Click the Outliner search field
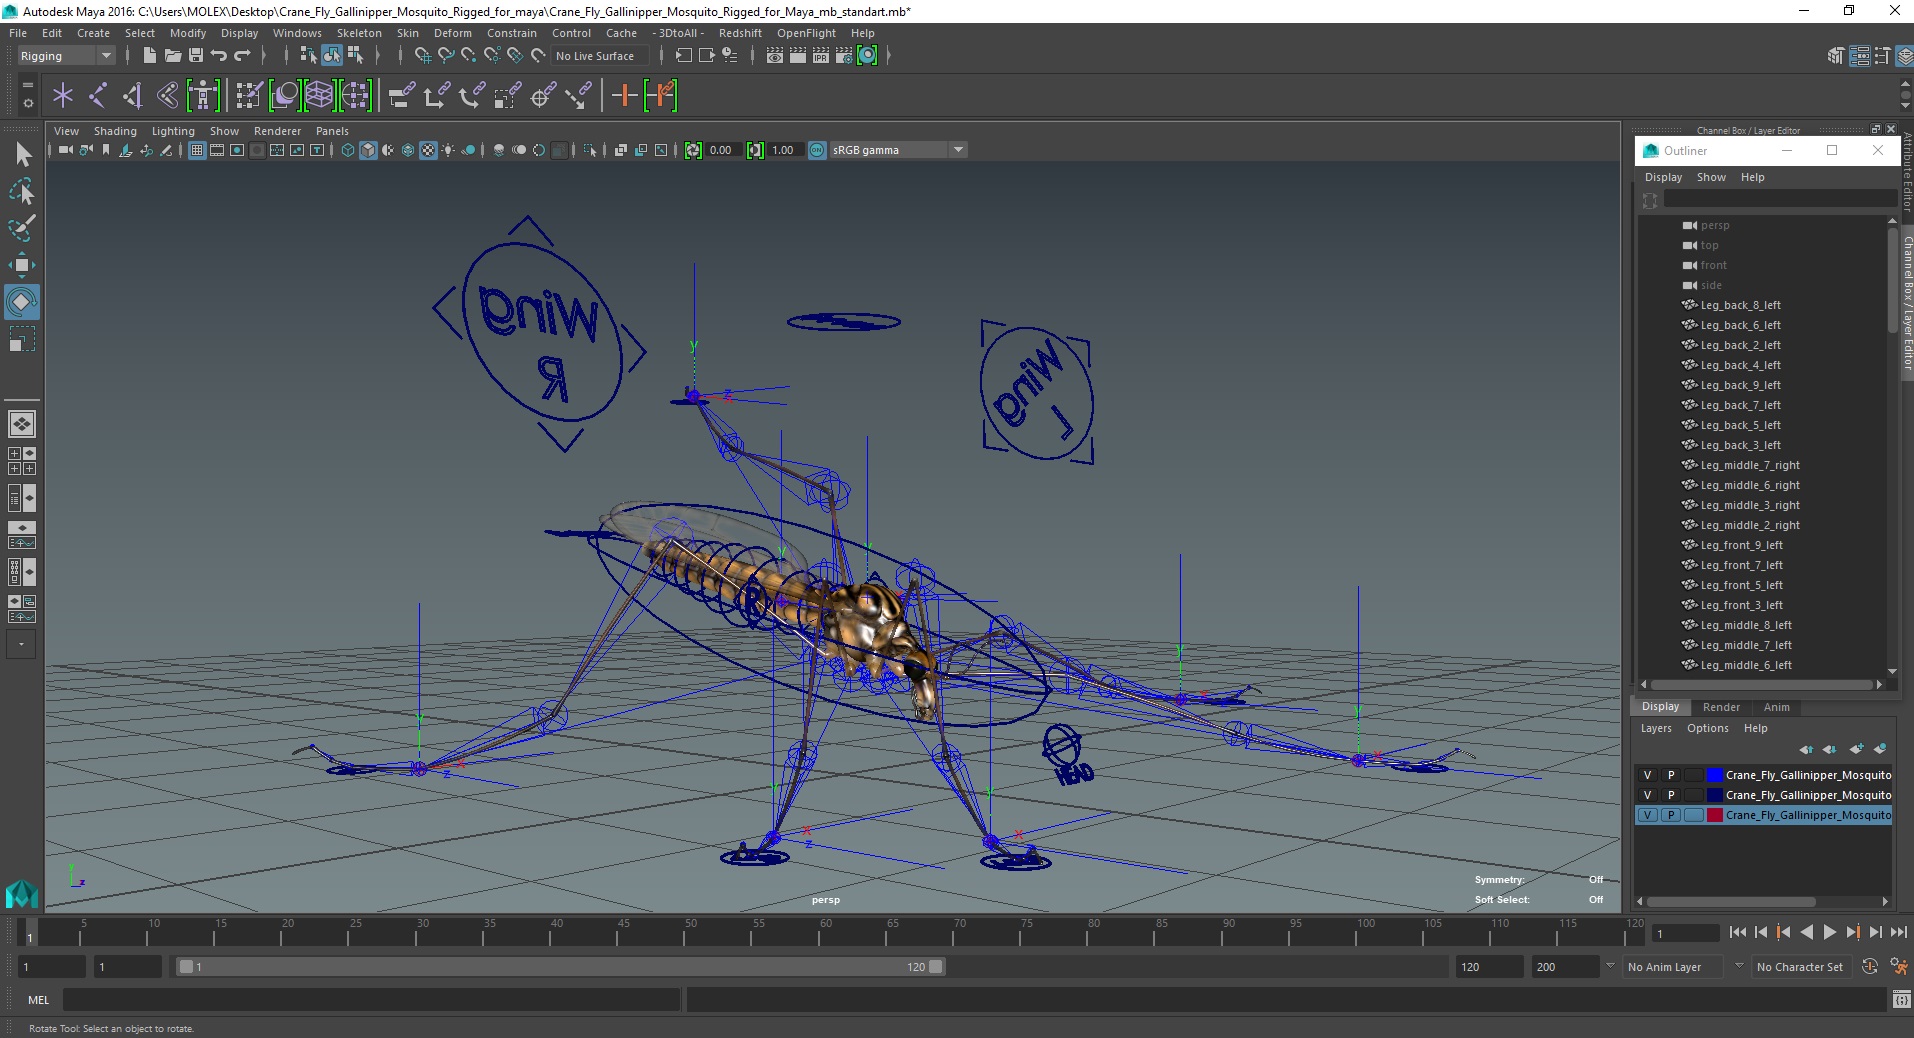 1779,200
